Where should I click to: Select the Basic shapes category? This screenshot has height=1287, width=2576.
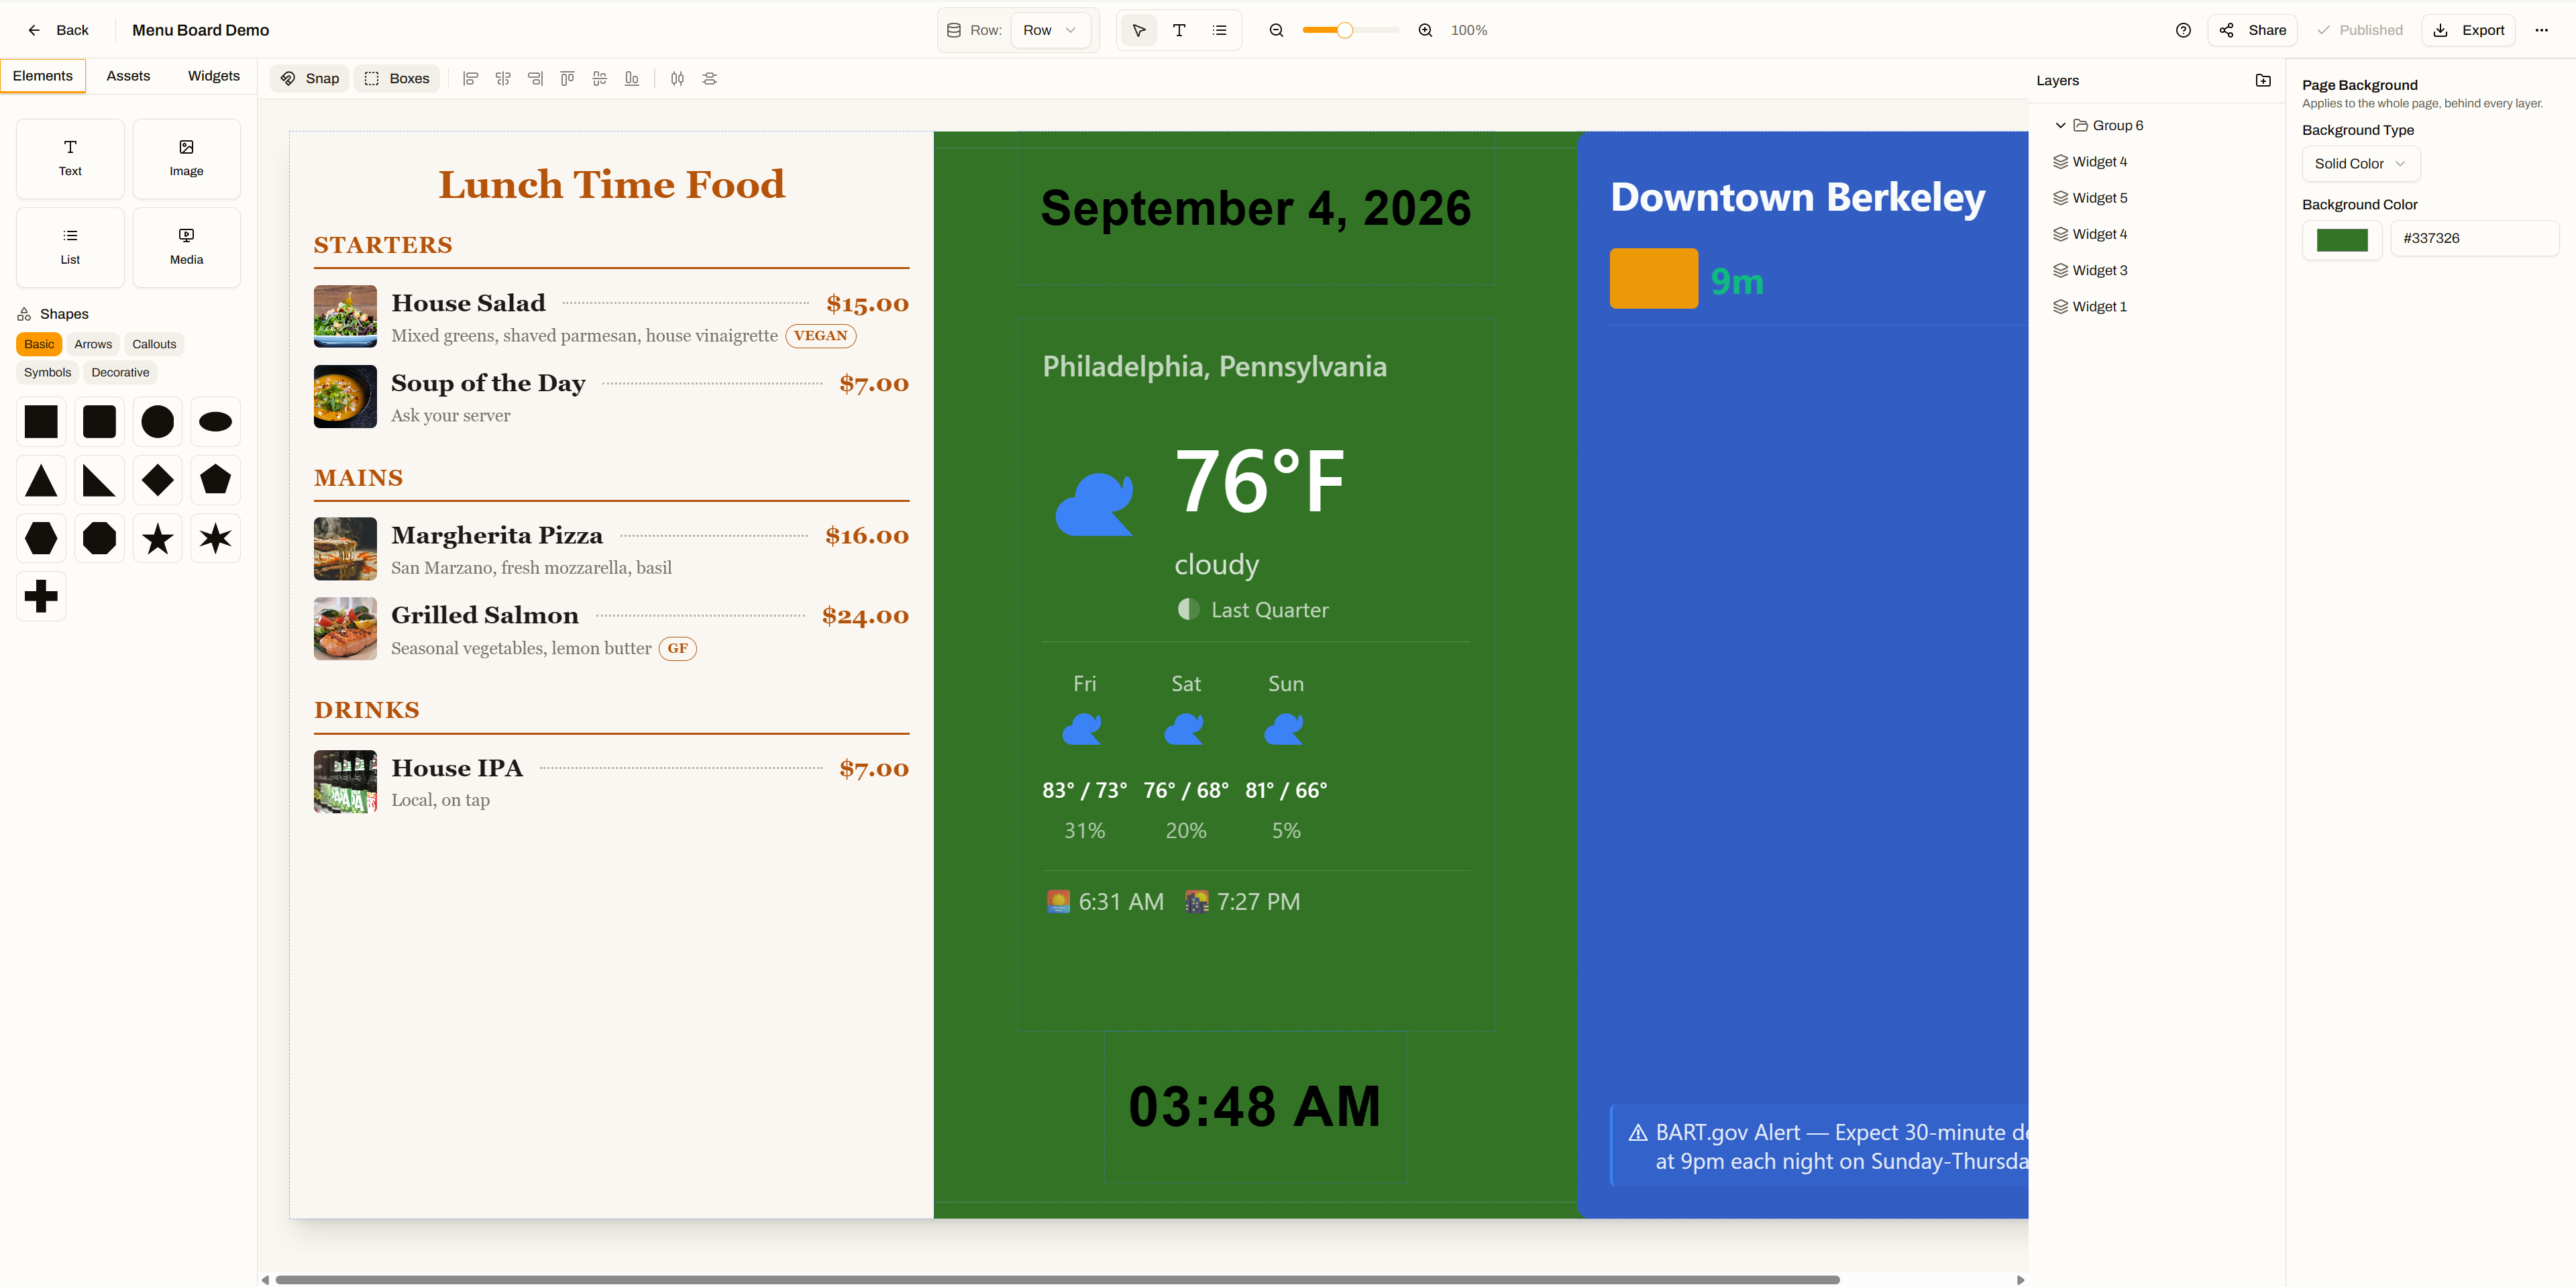pyautogui.click(x=39, y=344)
